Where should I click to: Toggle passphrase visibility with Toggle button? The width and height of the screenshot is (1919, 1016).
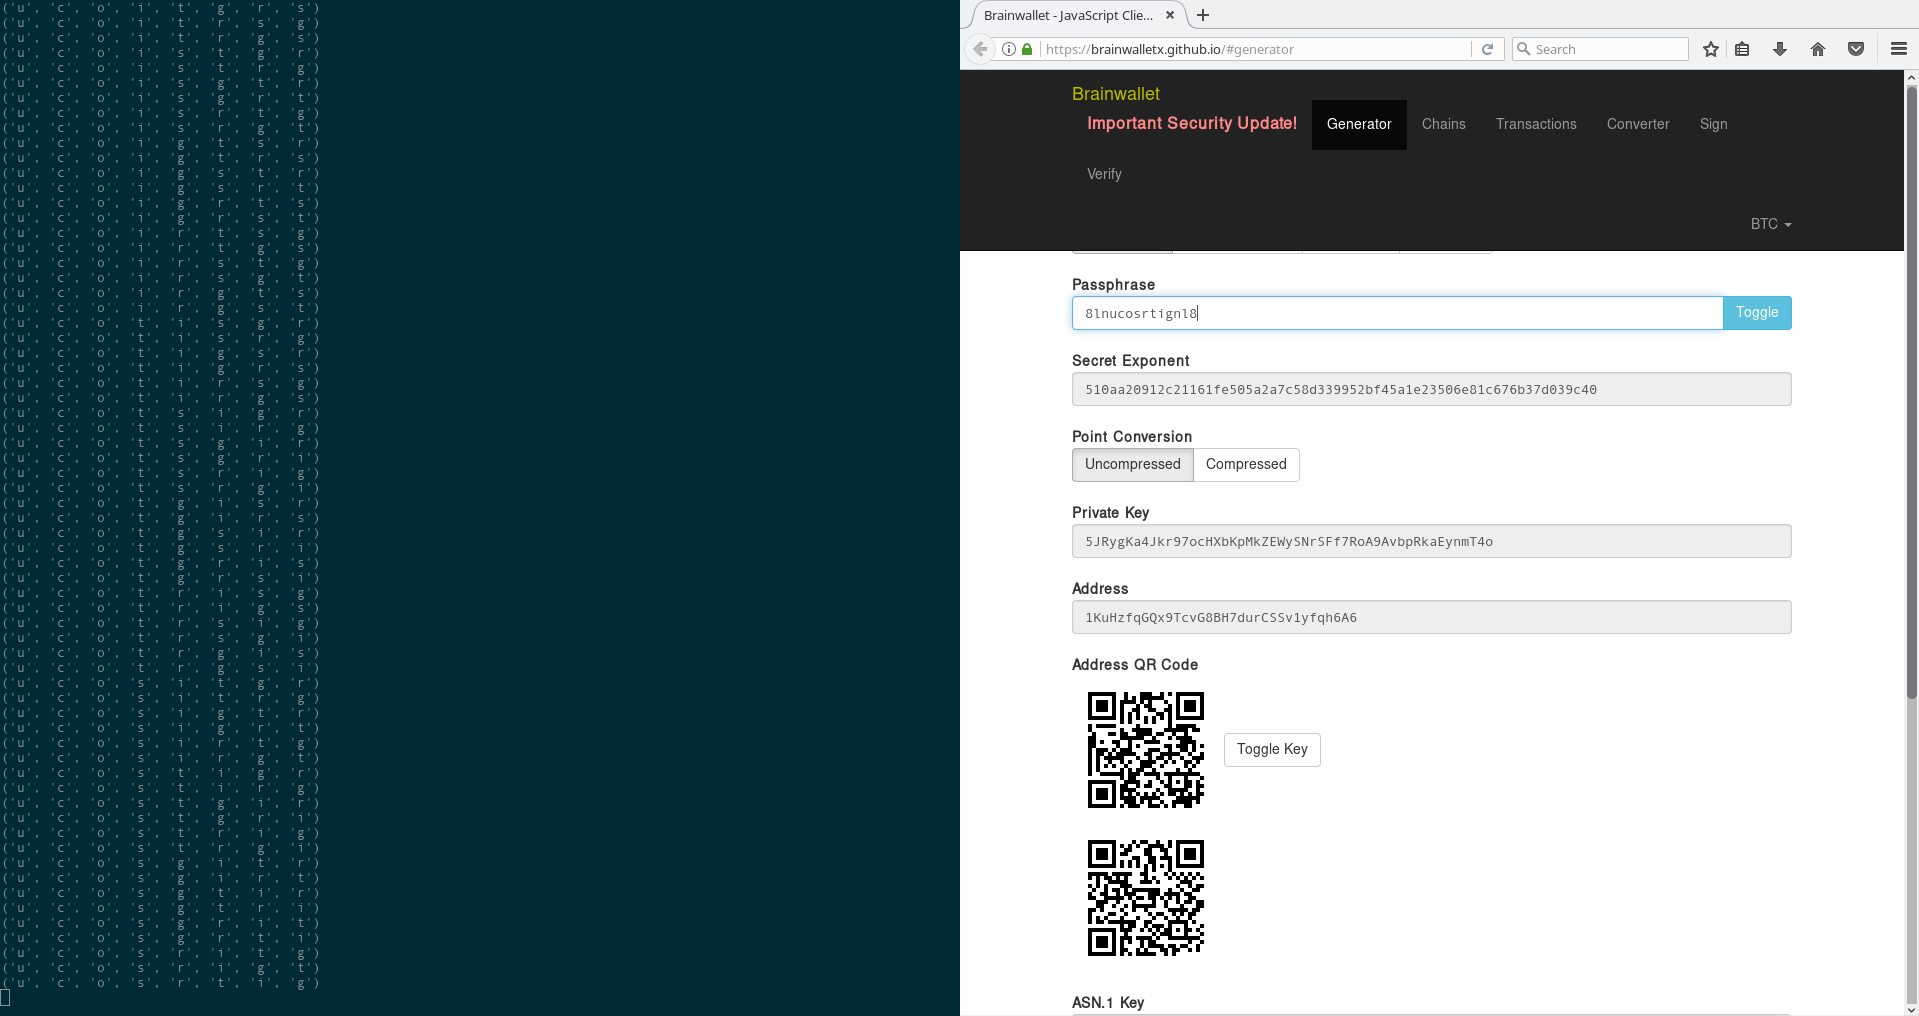click(1757, 313)
